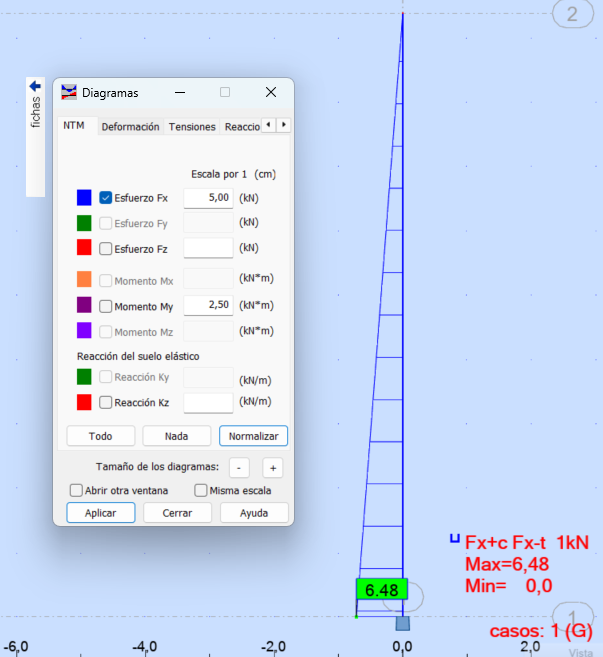Increase diagram size with plus button
The width and height of the screenshot is (603, 657).
pos(273,467)
